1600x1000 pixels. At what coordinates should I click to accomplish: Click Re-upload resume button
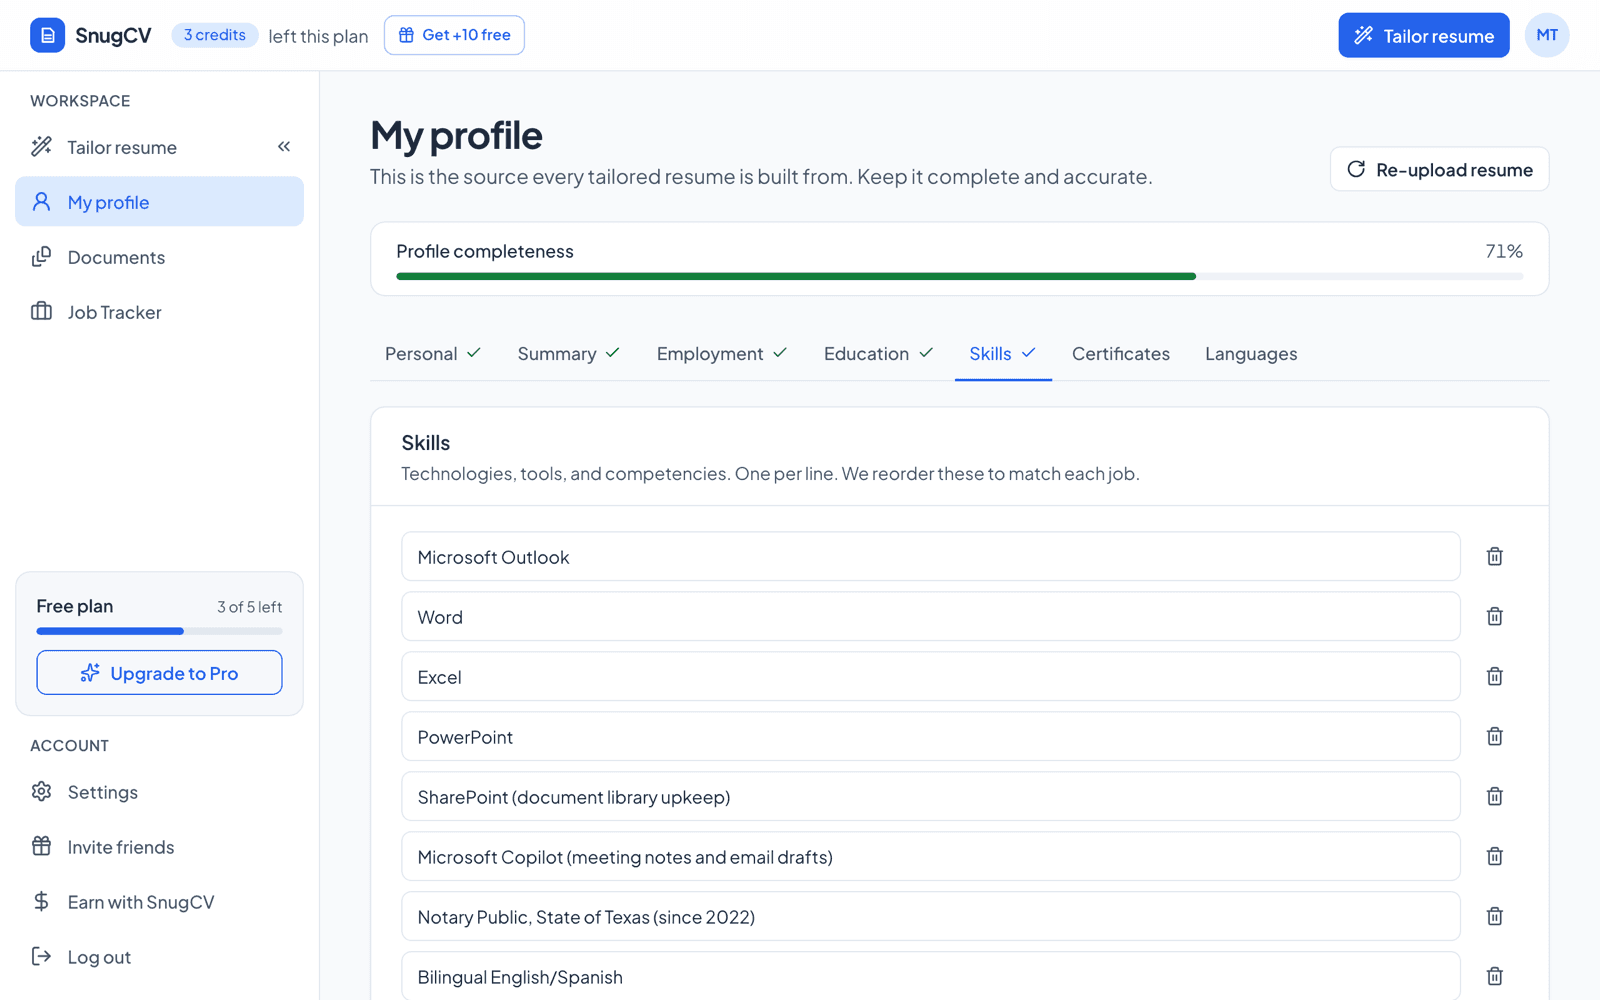(1439, 169)
